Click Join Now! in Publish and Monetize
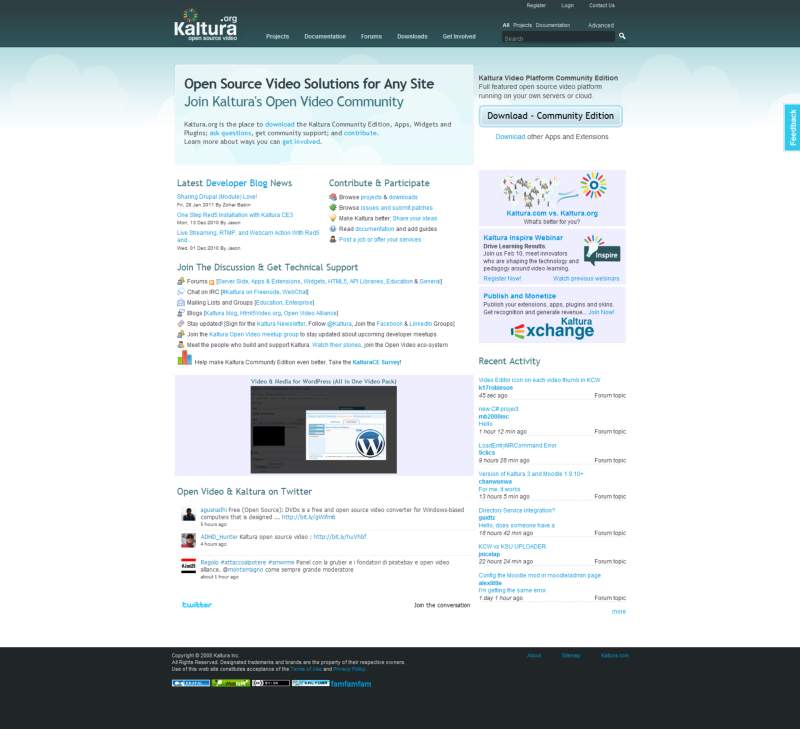Image resolution: width=800 pixels, height=729 pixels. [x=602, y=312]
